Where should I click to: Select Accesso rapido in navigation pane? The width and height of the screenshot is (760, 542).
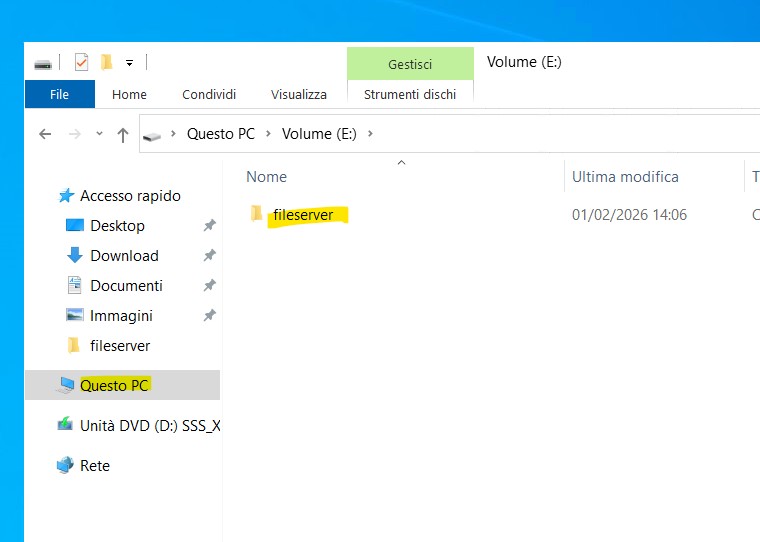130,196
